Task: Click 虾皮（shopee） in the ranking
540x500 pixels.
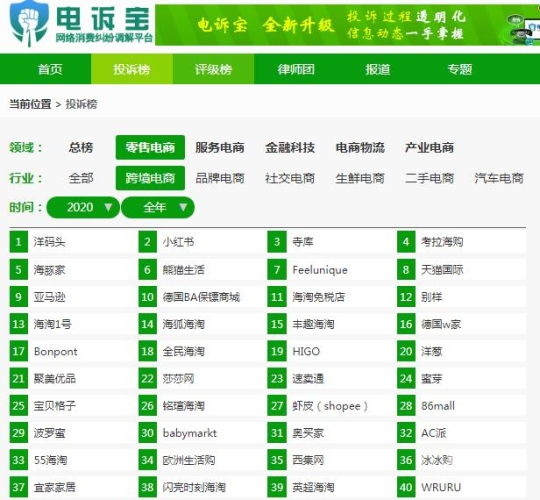Action: [330, 406]
